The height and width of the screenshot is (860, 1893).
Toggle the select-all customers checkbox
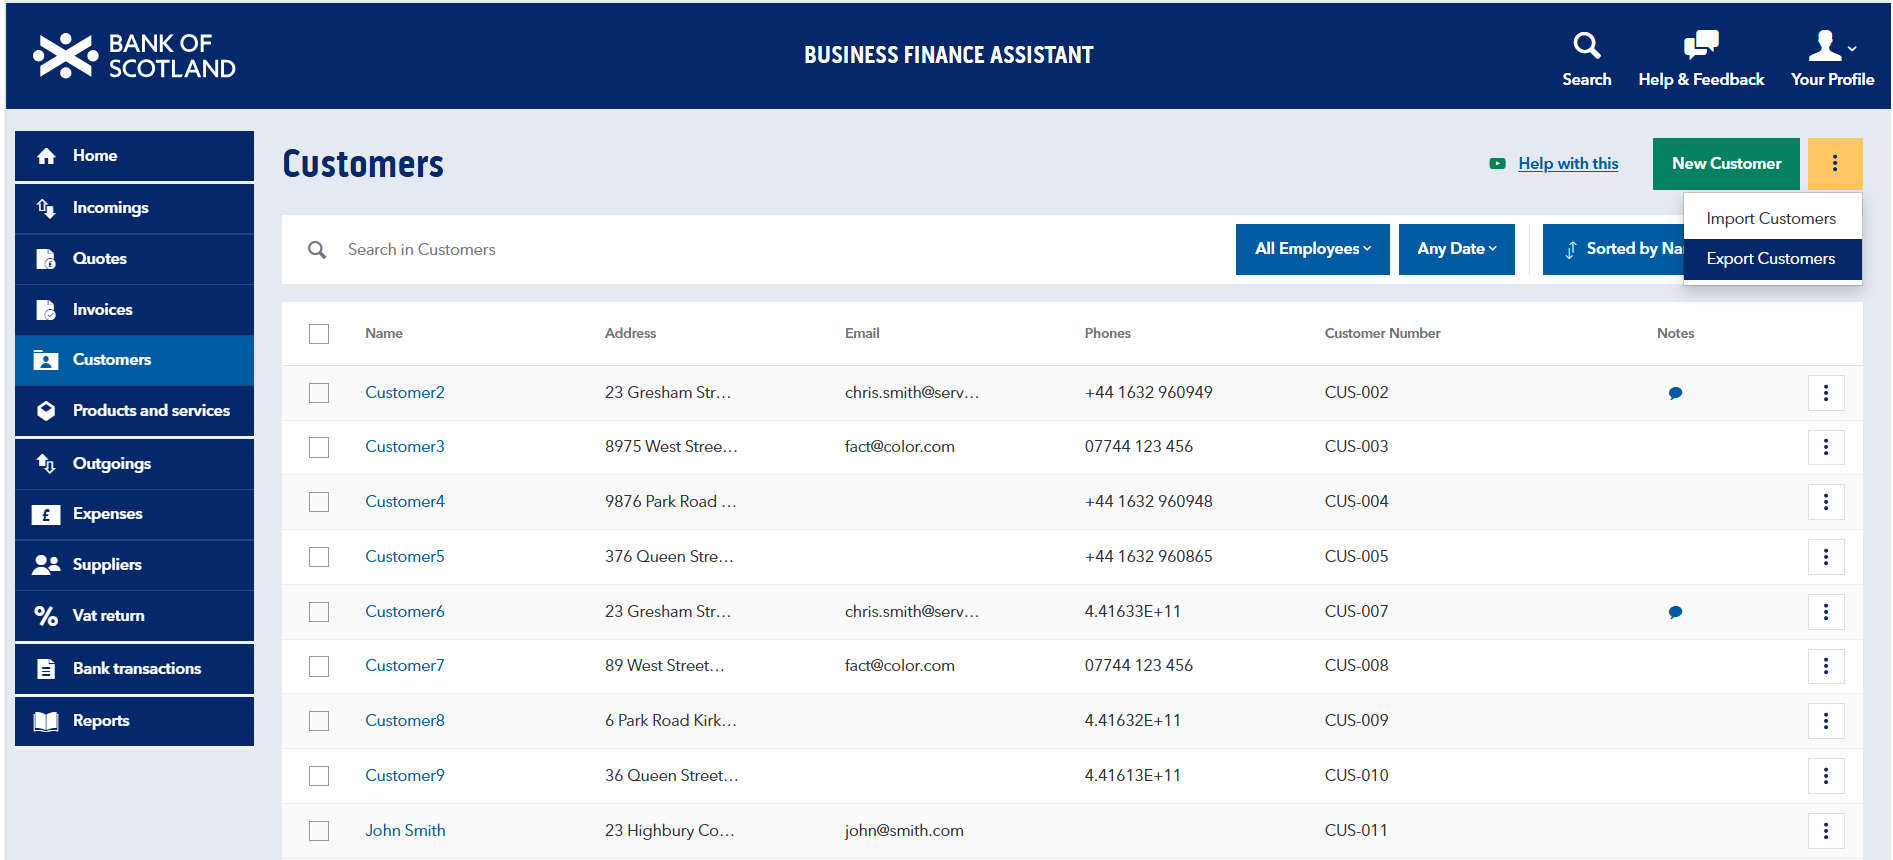tap(319, 334)
